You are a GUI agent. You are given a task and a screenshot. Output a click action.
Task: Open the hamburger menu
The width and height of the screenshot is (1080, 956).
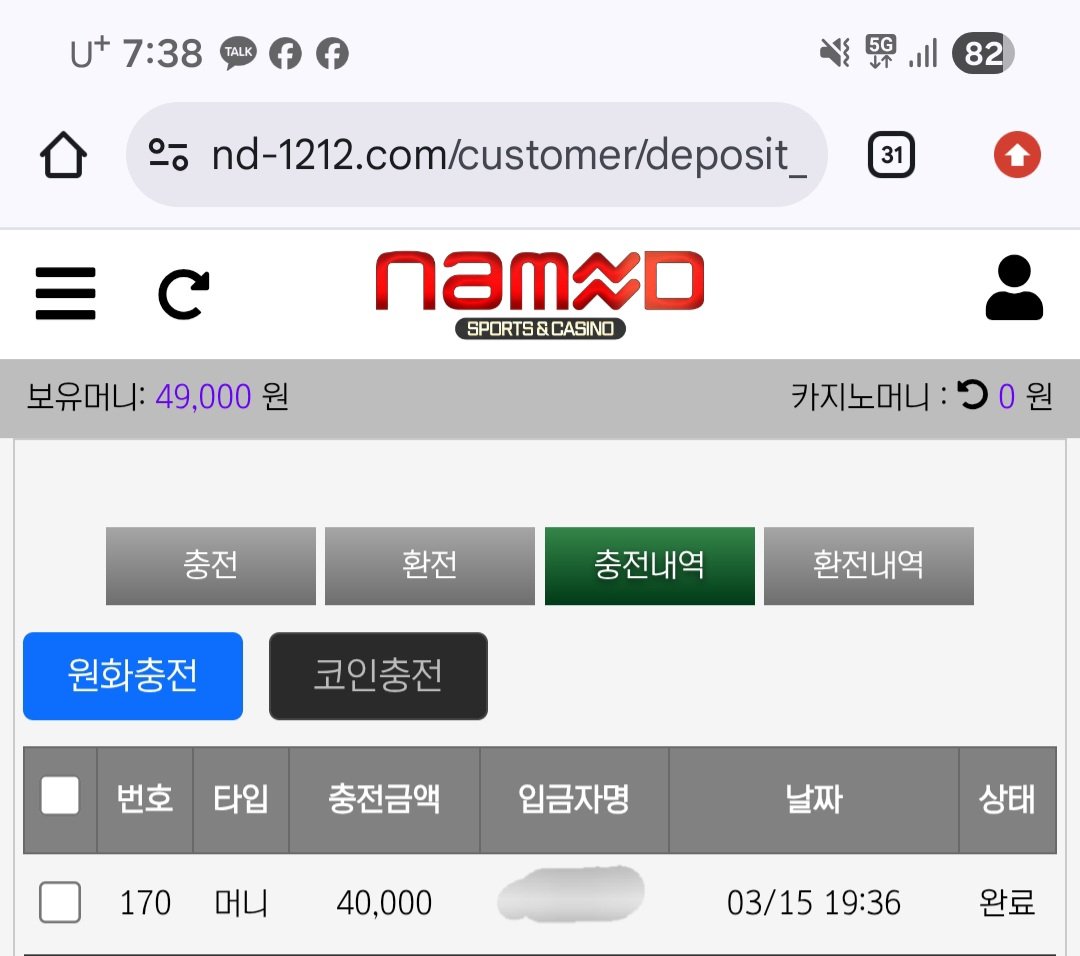(65, 293)
